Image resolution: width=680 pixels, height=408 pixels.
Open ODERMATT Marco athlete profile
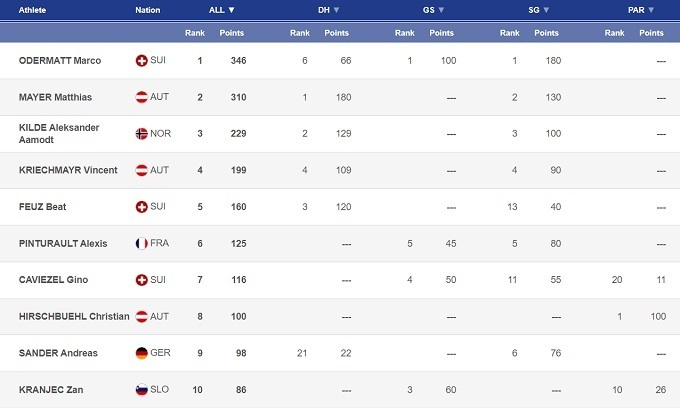(x=59, y=61)
